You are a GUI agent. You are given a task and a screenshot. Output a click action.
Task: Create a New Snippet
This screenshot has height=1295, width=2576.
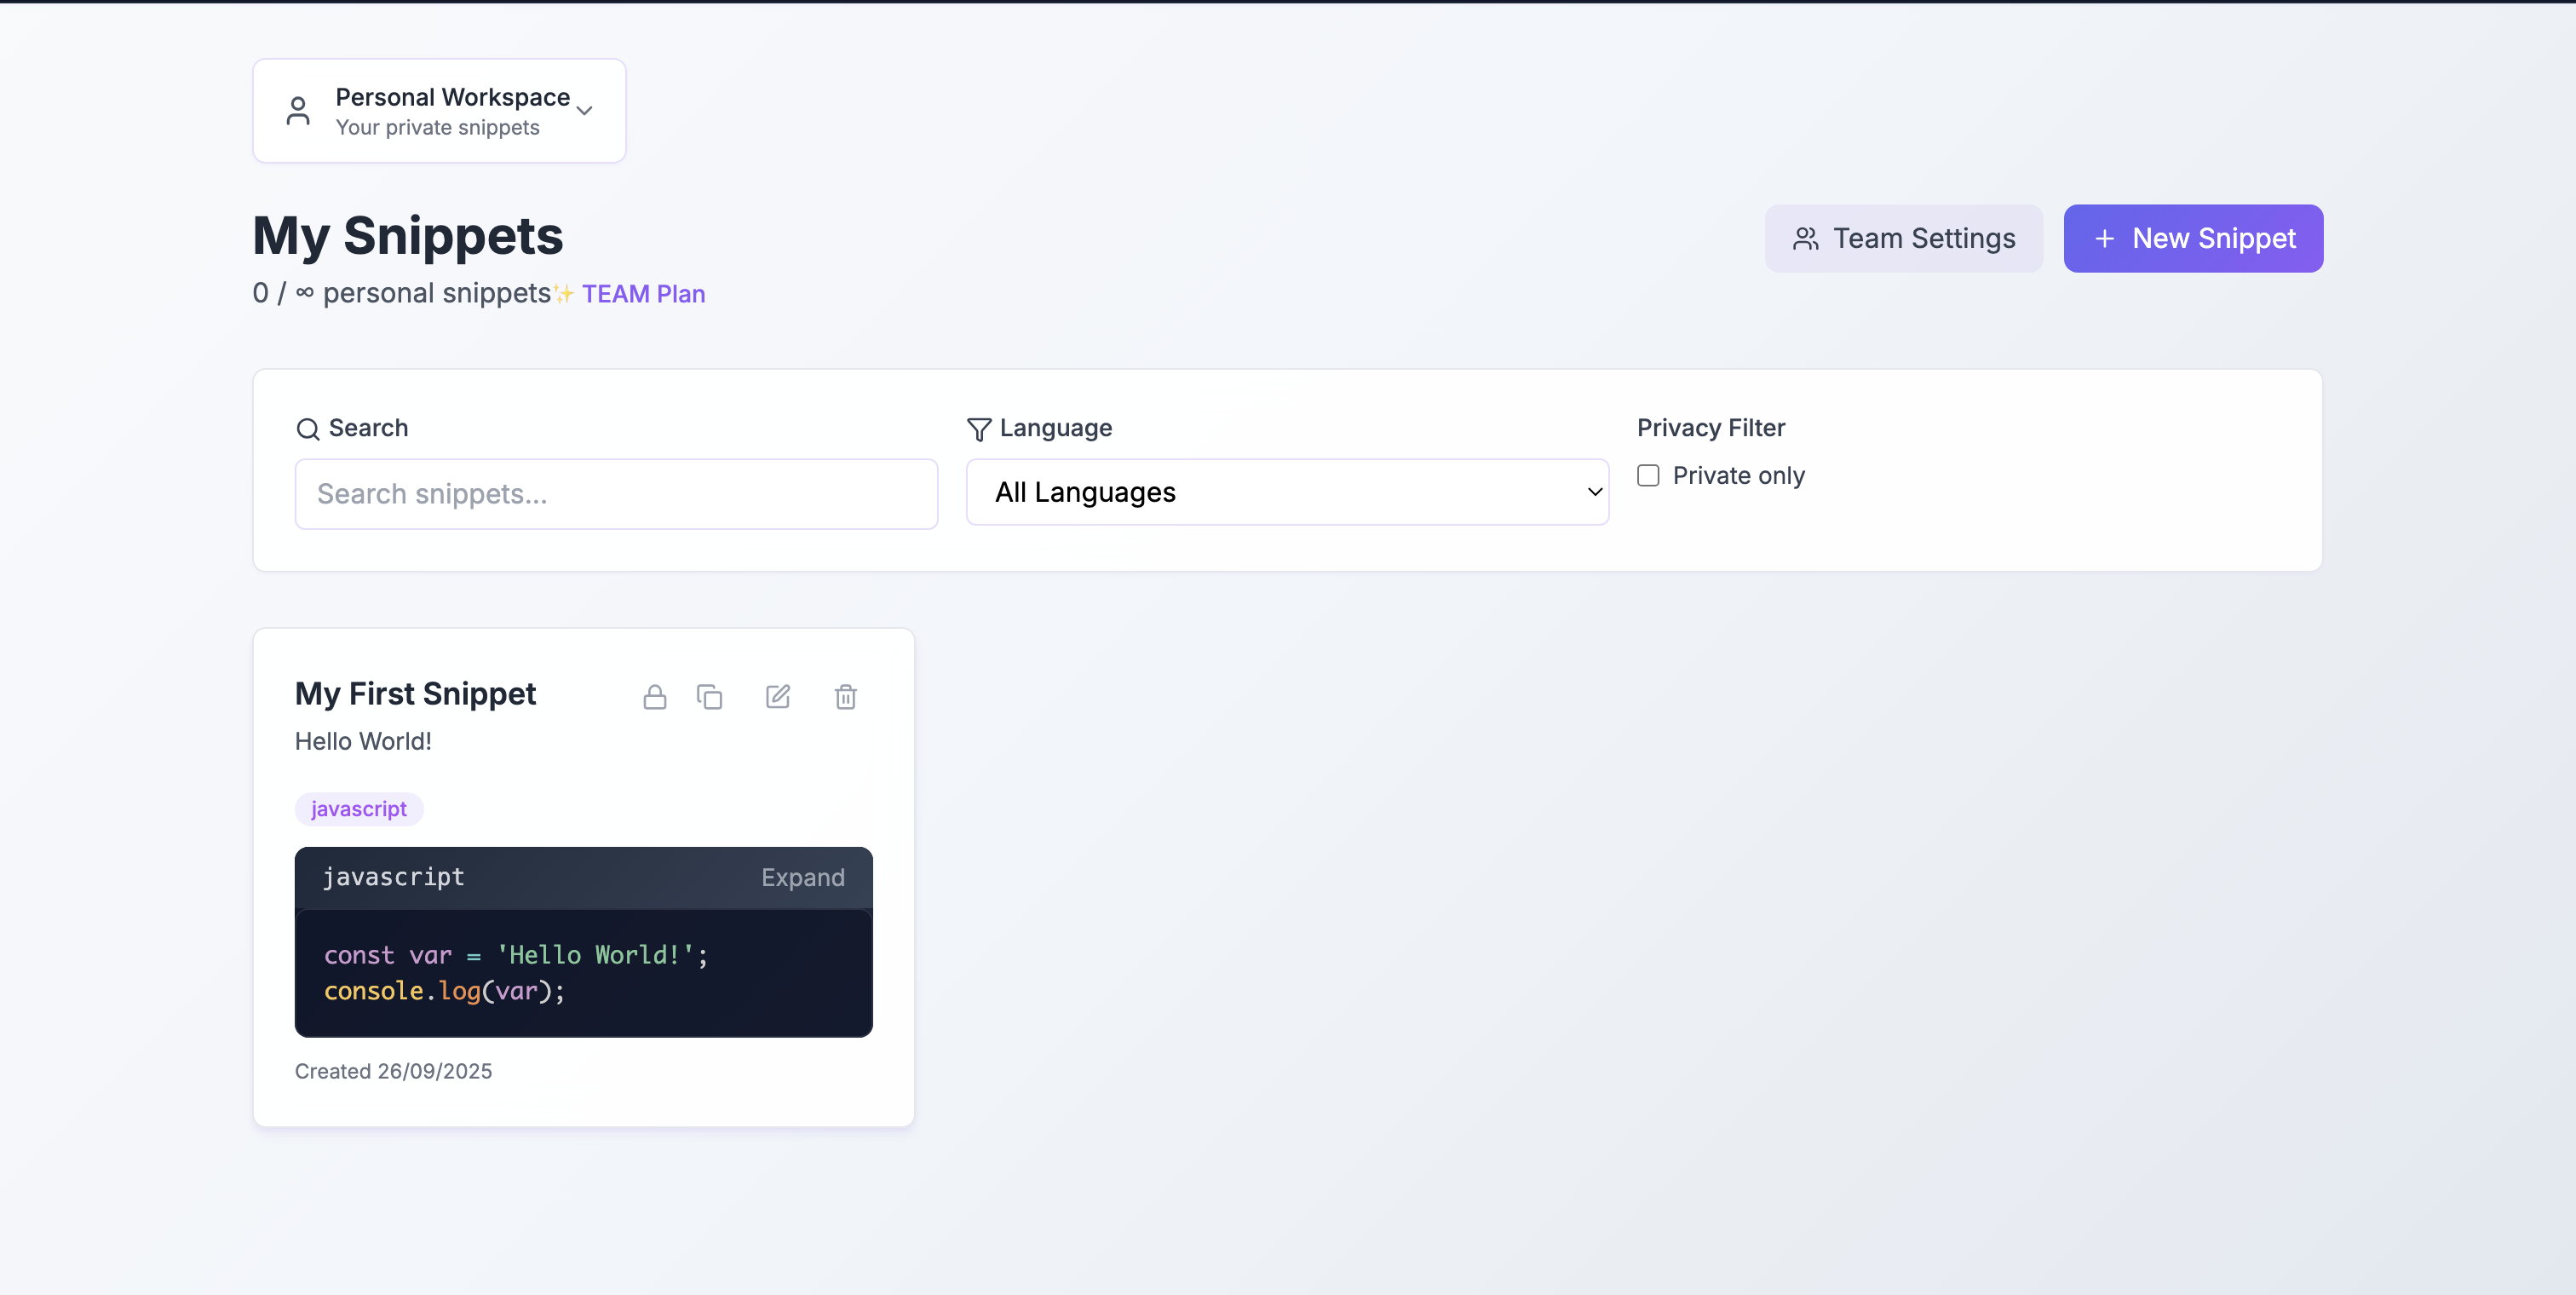(x=2193, y=239)
